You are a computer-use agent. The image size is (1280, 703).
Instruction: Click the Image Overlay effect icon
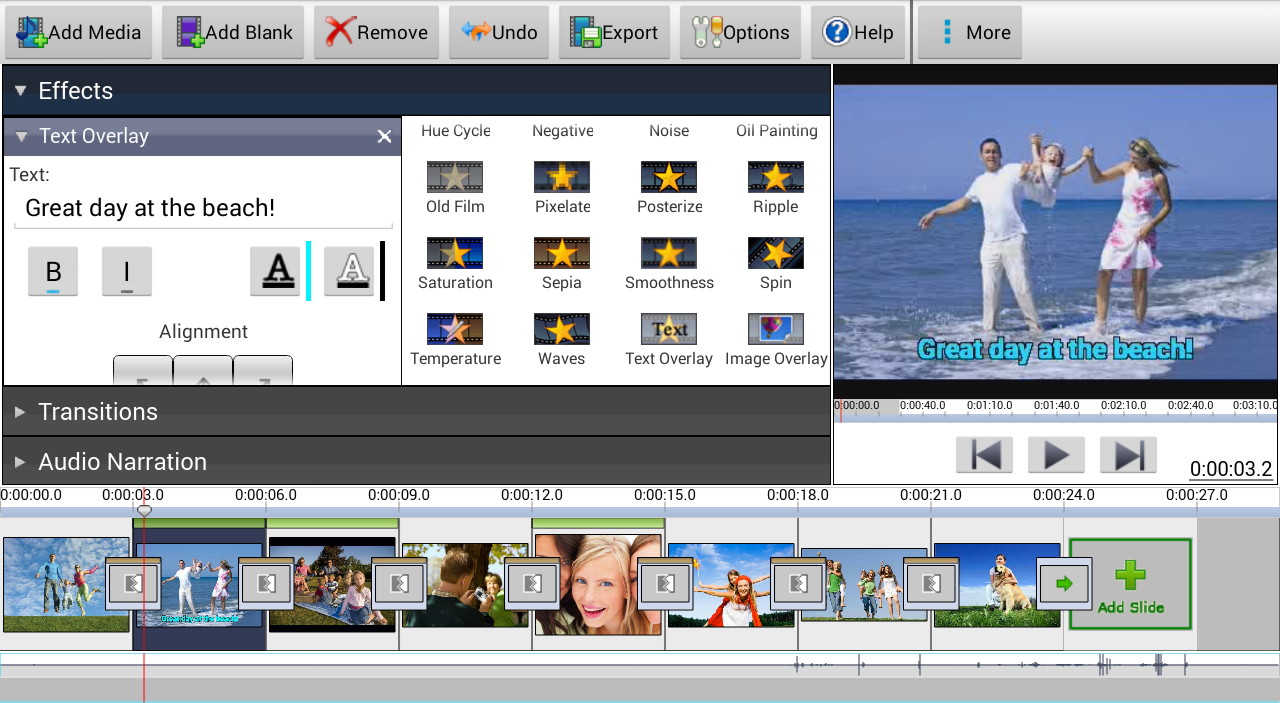tap(775, 329)
